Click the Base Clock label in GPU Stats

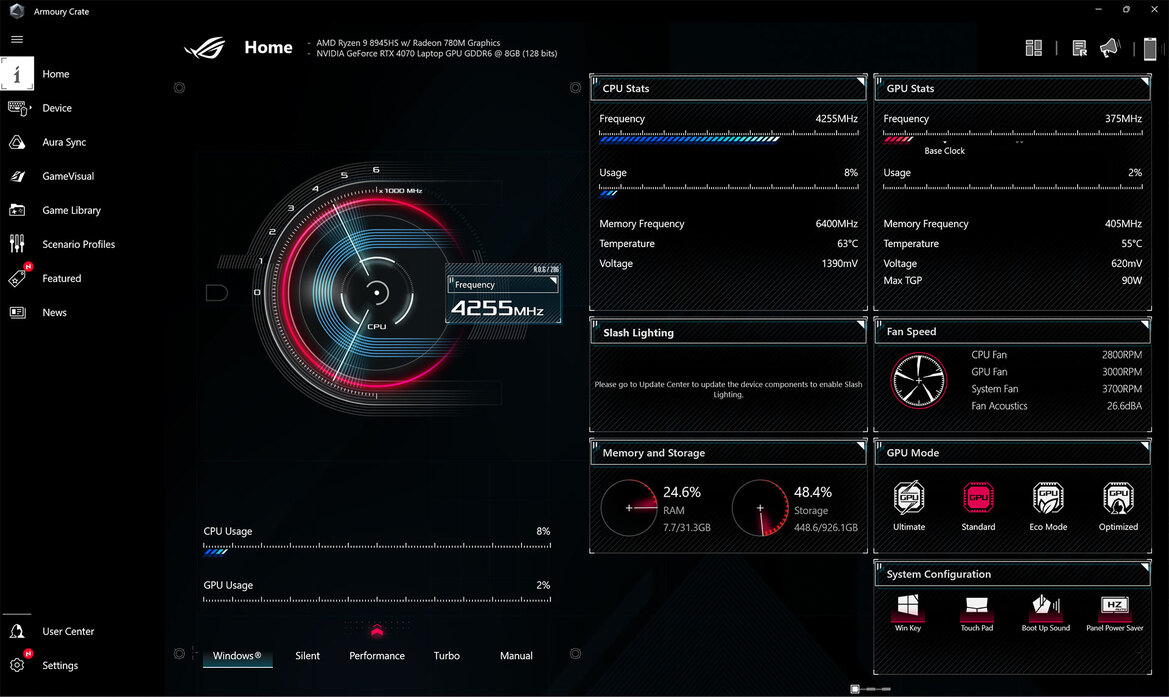(x=944, y=151)
